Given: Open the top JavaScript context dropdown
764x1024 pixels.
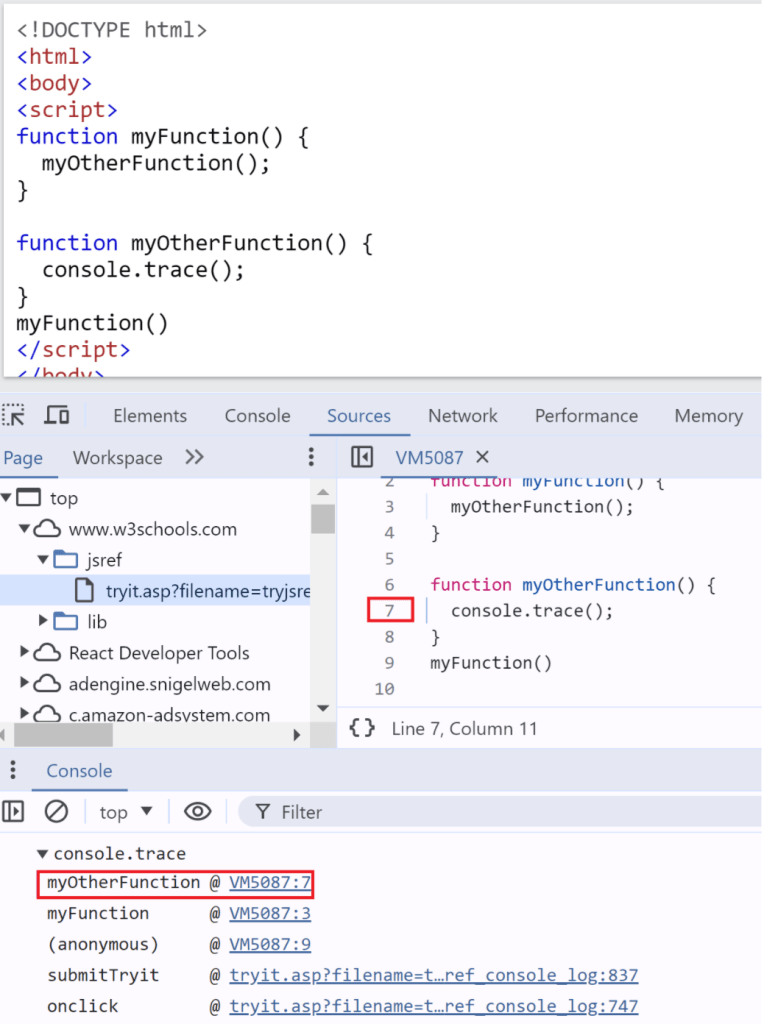Looking at the screenshot, I should click(126, 812).
